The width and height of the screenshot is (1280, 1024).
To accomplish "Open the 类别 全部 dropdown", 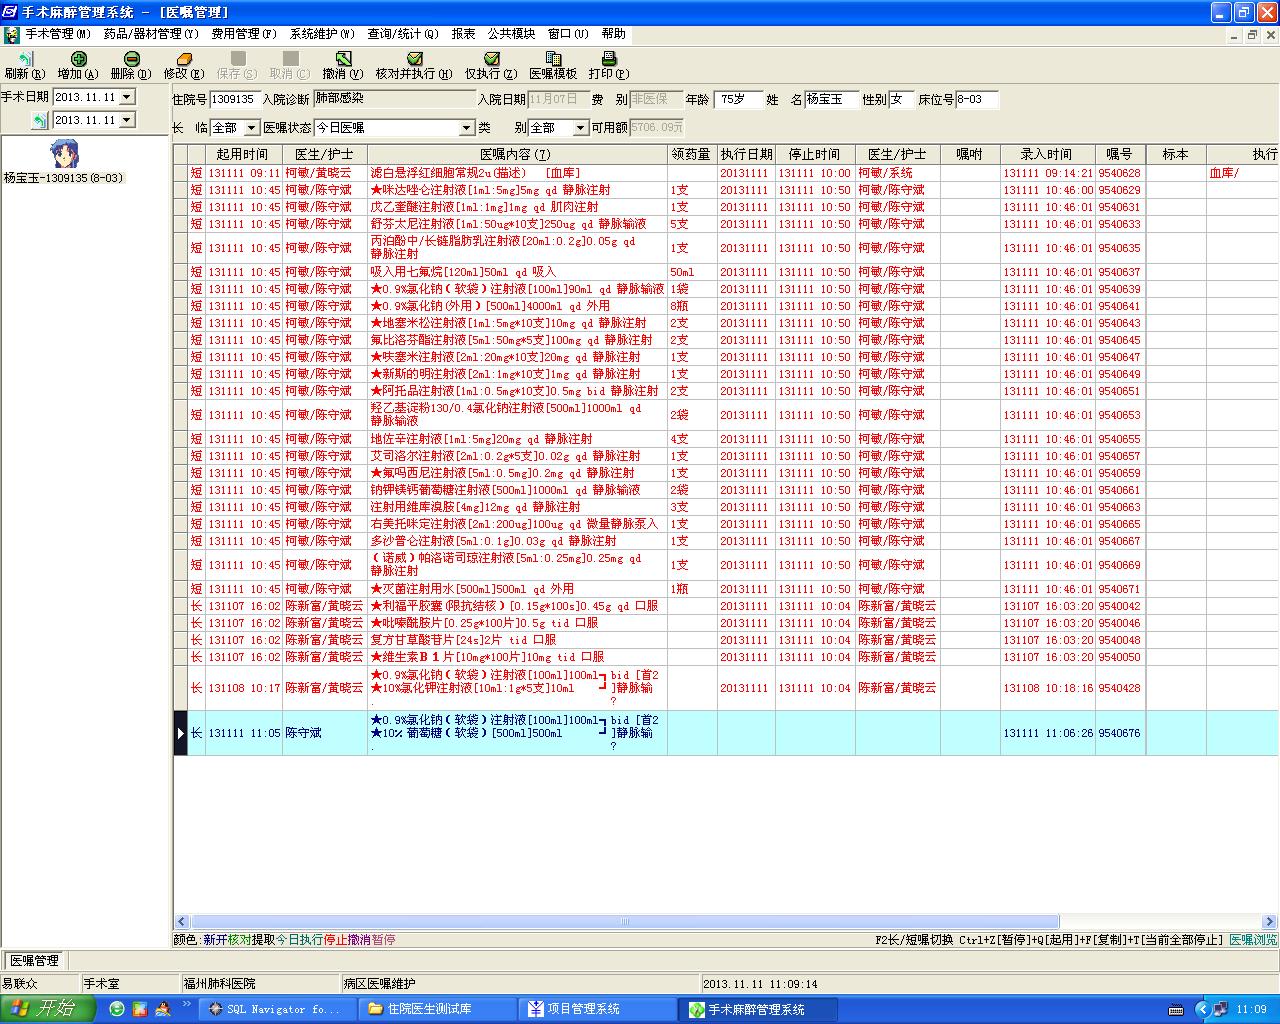I will (580, 128).
